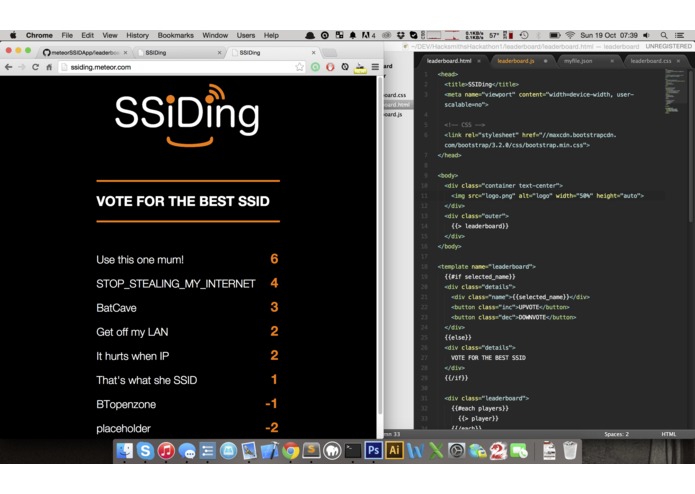
Task: Open Spotlight search in menu bar
Action: [664, 35]
